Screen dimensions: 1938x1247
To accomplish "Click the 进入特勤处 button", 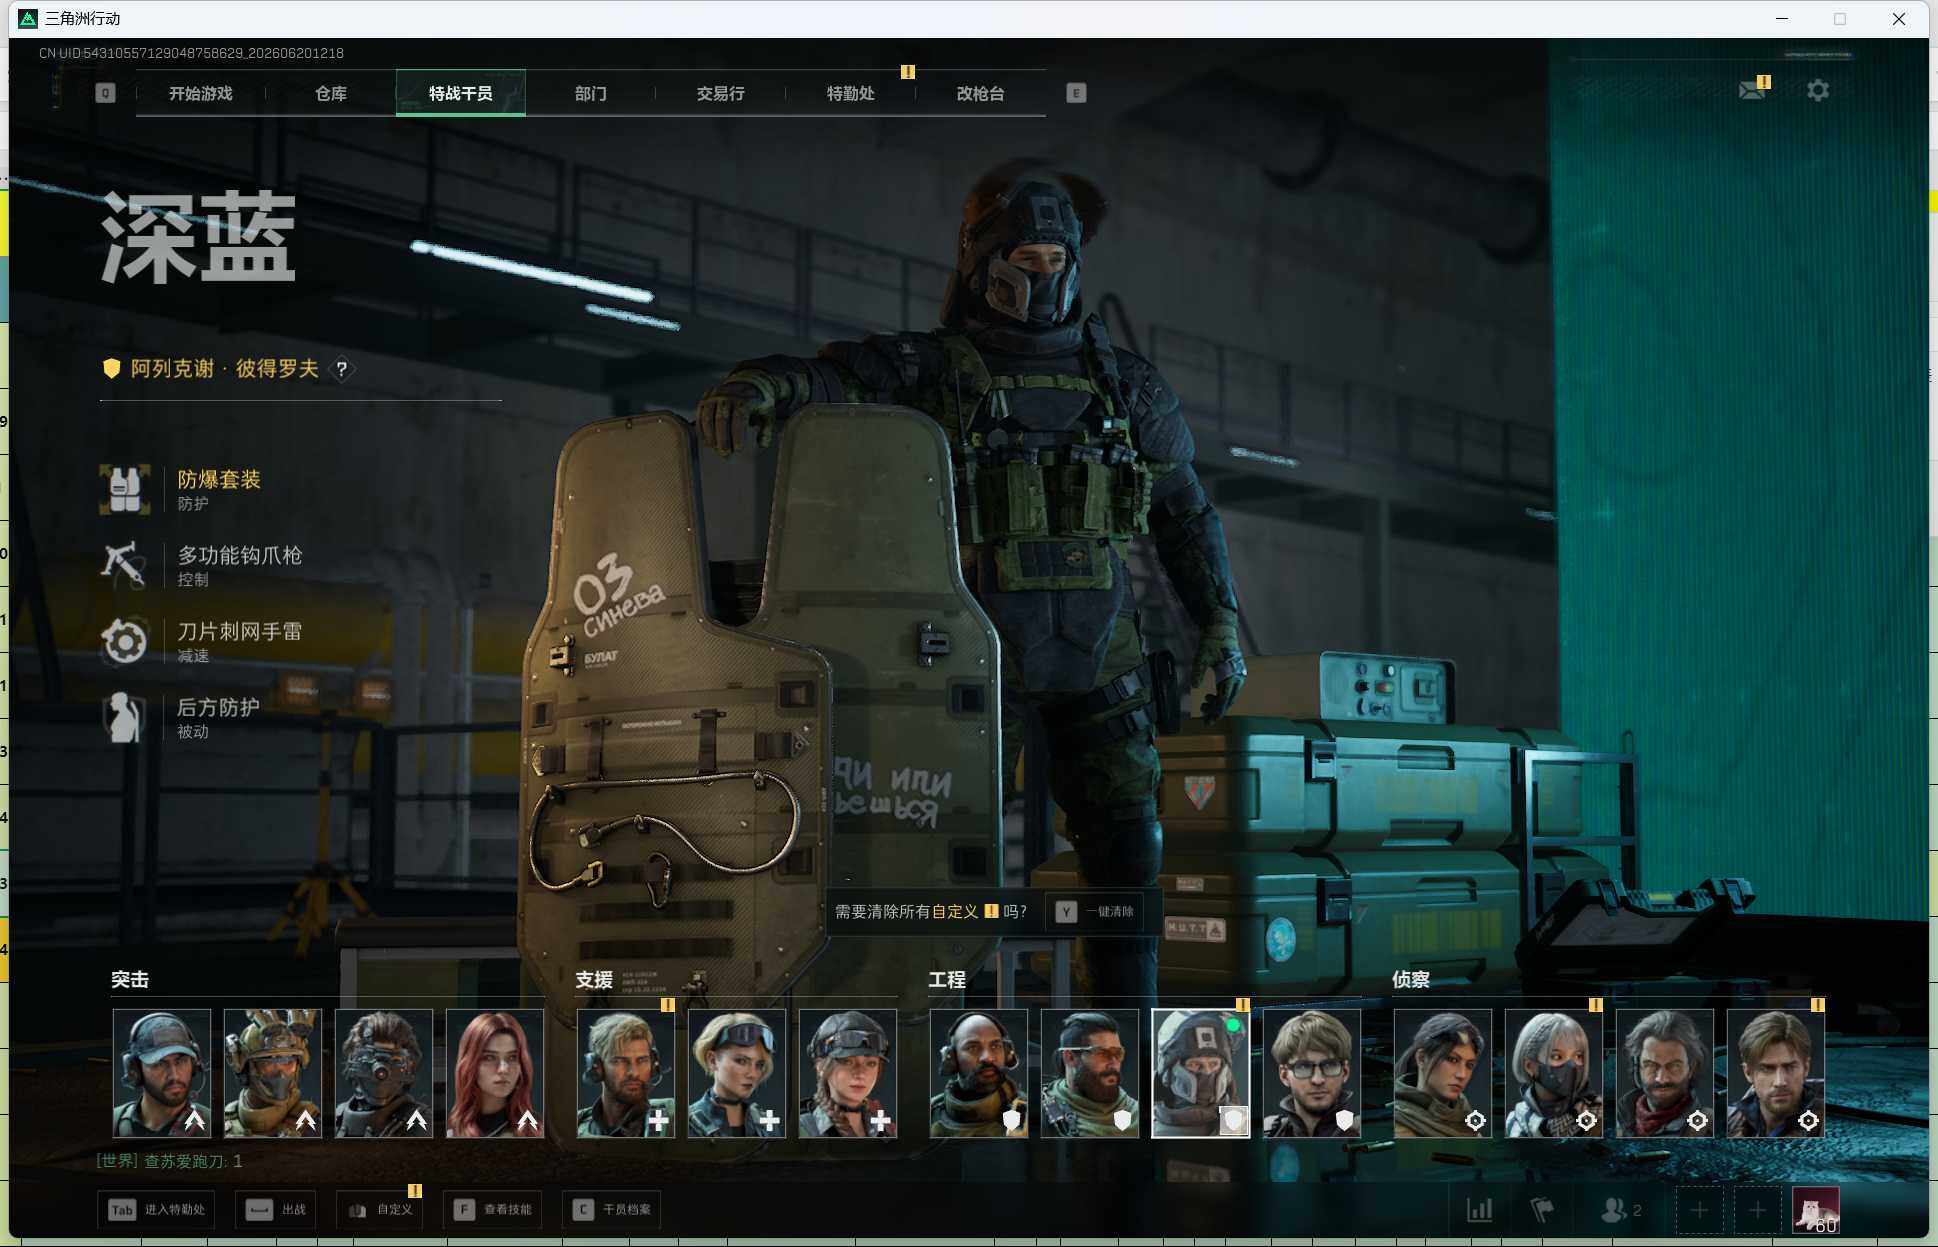I will 156,1210.
